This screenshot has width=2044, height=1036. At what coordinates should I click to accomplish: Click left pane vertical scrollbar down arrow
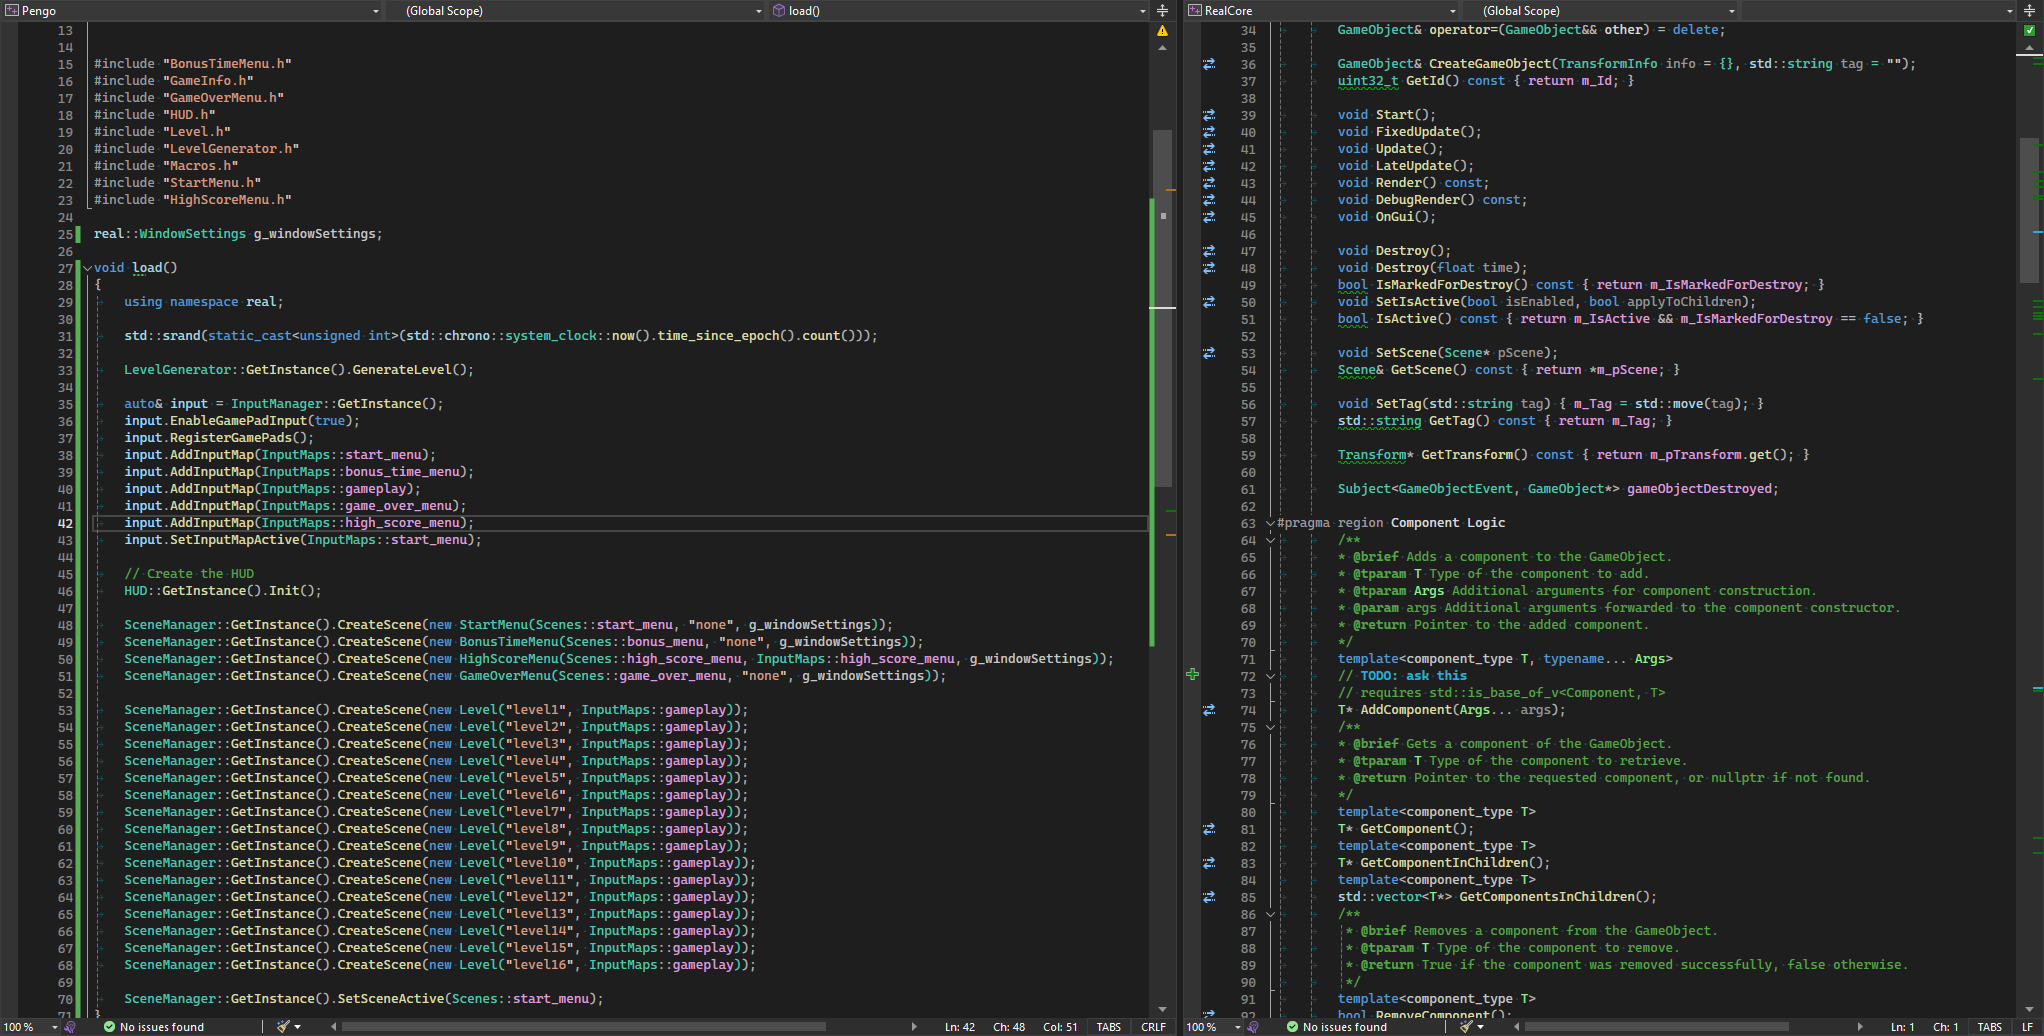pos(1162,1010)
